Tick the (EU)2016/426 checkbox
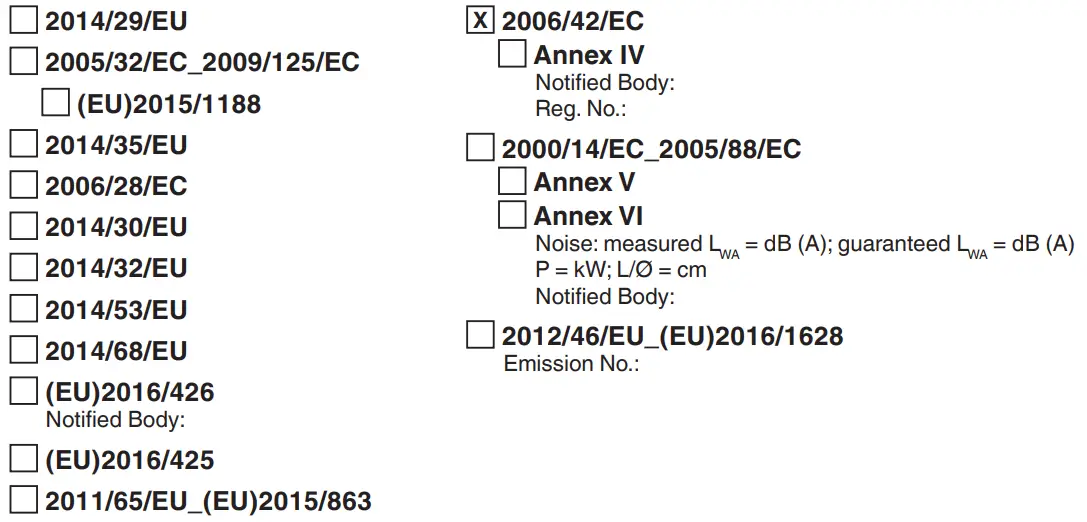Image resolution: width=1087 pixels, height=522 pixels. pos(24,391)
